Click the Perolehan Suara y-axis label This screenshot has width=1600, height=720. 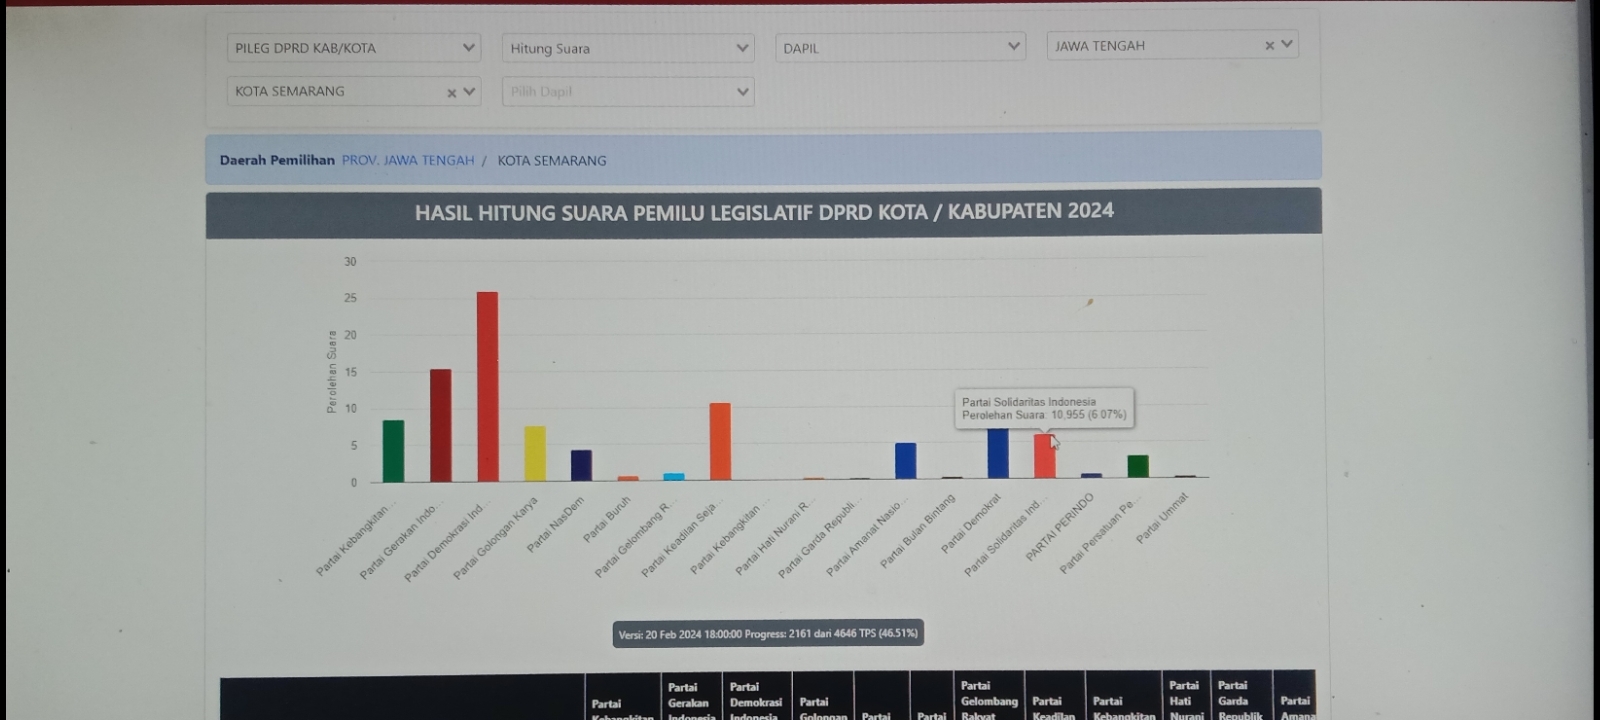(x=332, y=371)
